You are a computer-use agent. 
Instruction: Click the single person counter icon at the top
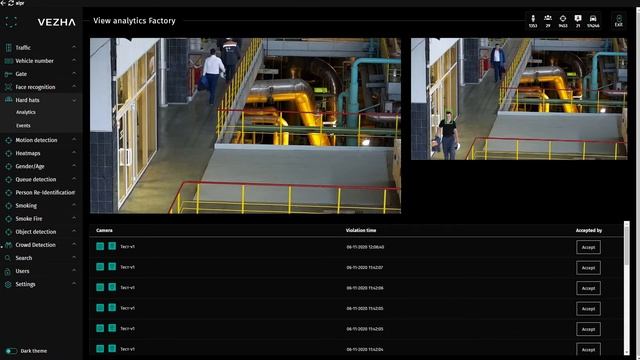tap(533, 18)
